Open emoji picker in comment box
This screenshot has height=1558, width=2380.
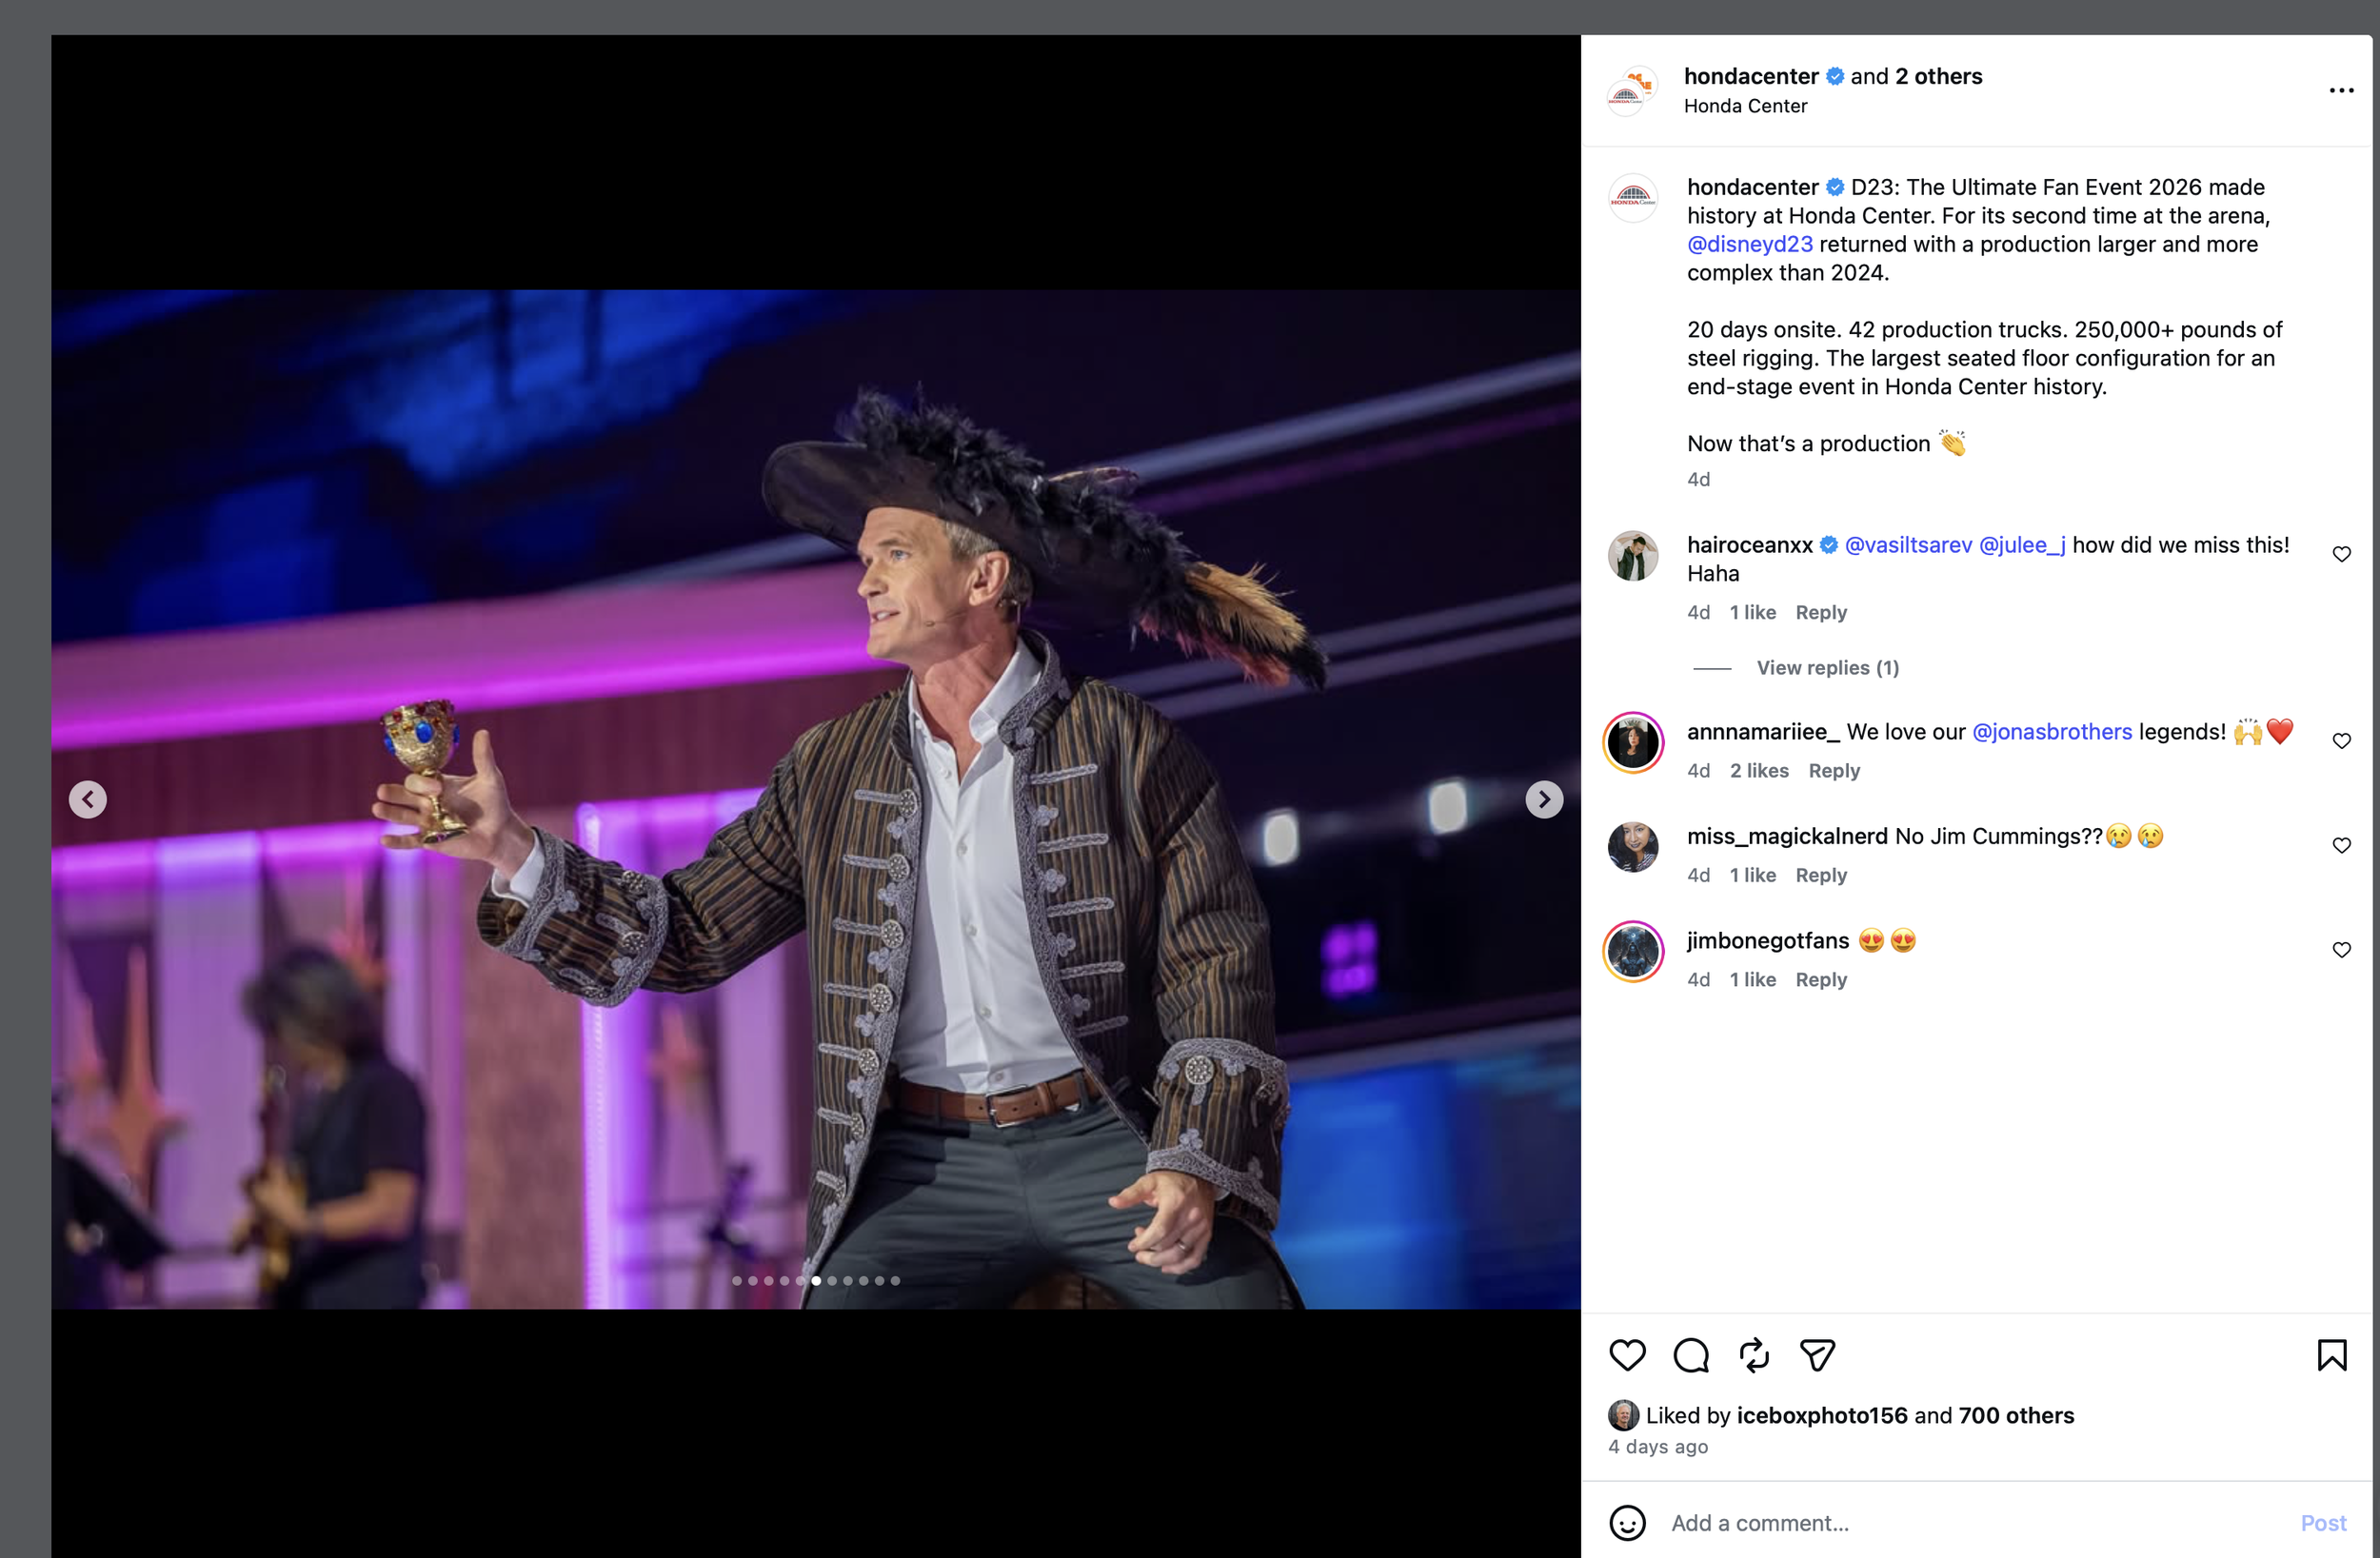tap(1627, 1523)
